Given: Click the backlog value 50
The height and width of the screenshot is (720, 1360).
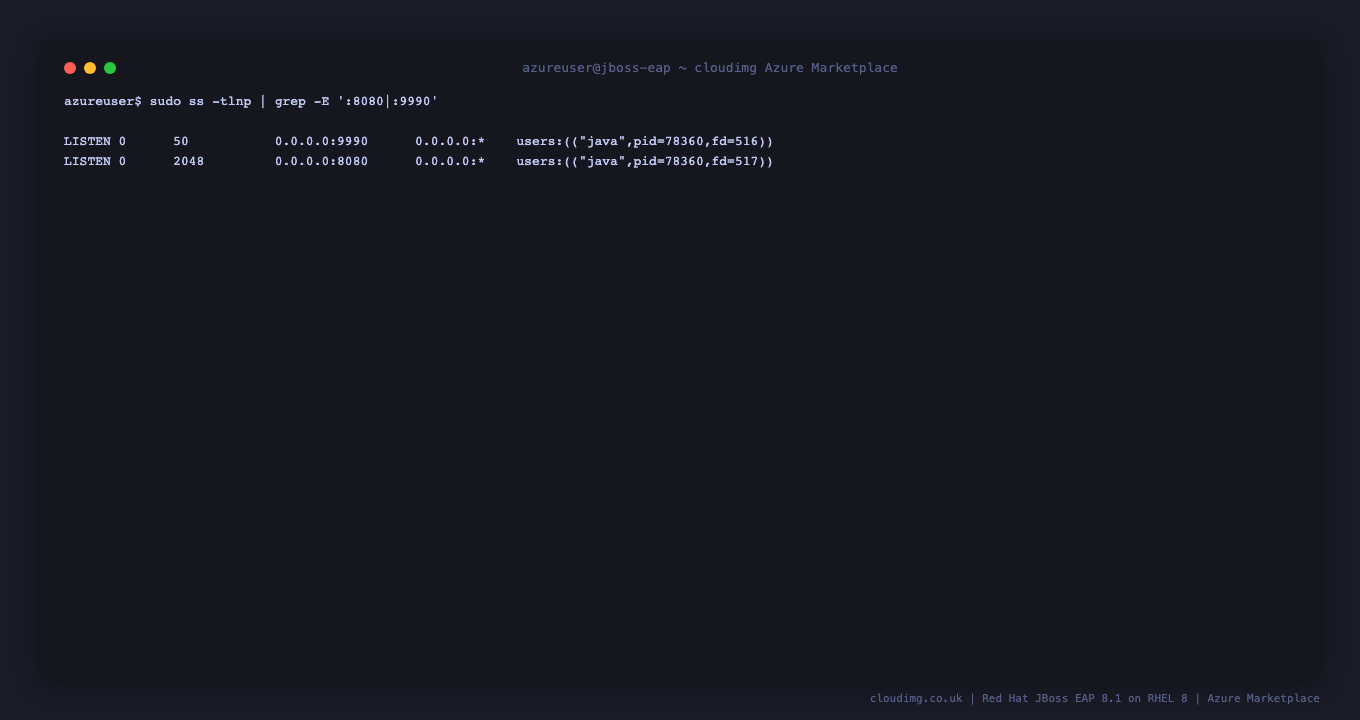Looking at the screenshot, I should pyautogui.click(x=181, y=141).
